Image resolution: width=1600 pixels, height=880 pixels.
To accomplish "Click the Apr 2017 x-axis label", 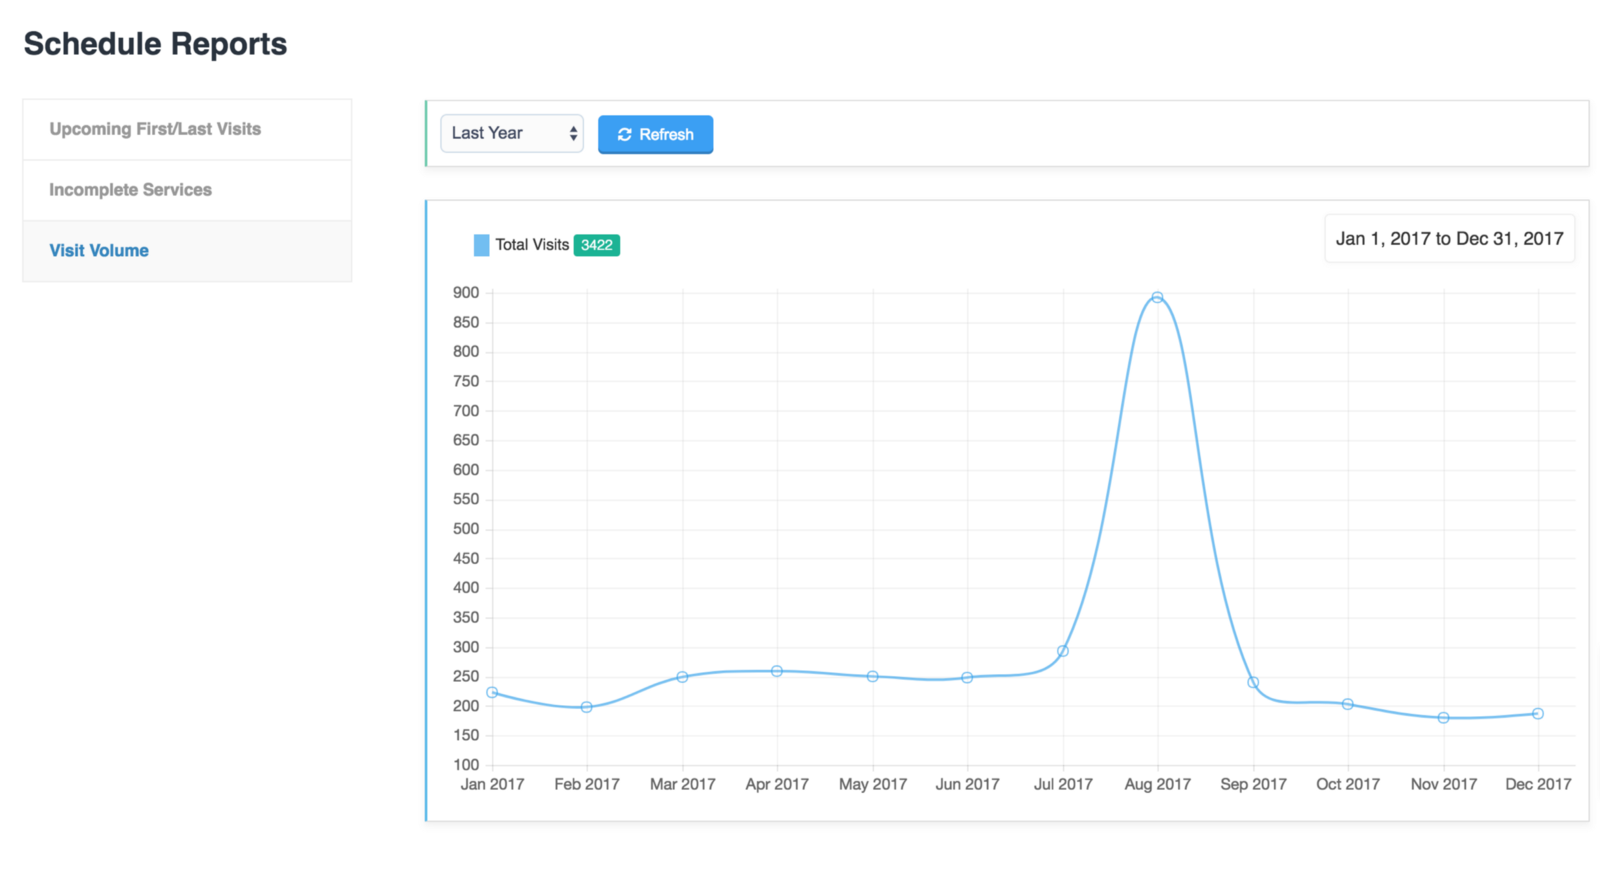I will tap(777, 784).
